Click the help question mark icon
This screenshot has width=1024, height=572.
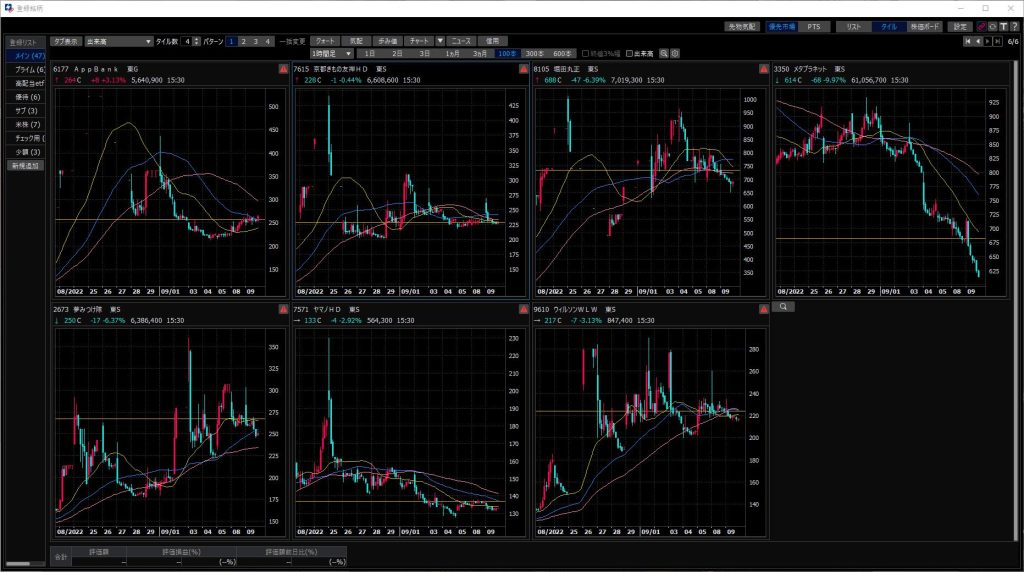click(1014, 26)
